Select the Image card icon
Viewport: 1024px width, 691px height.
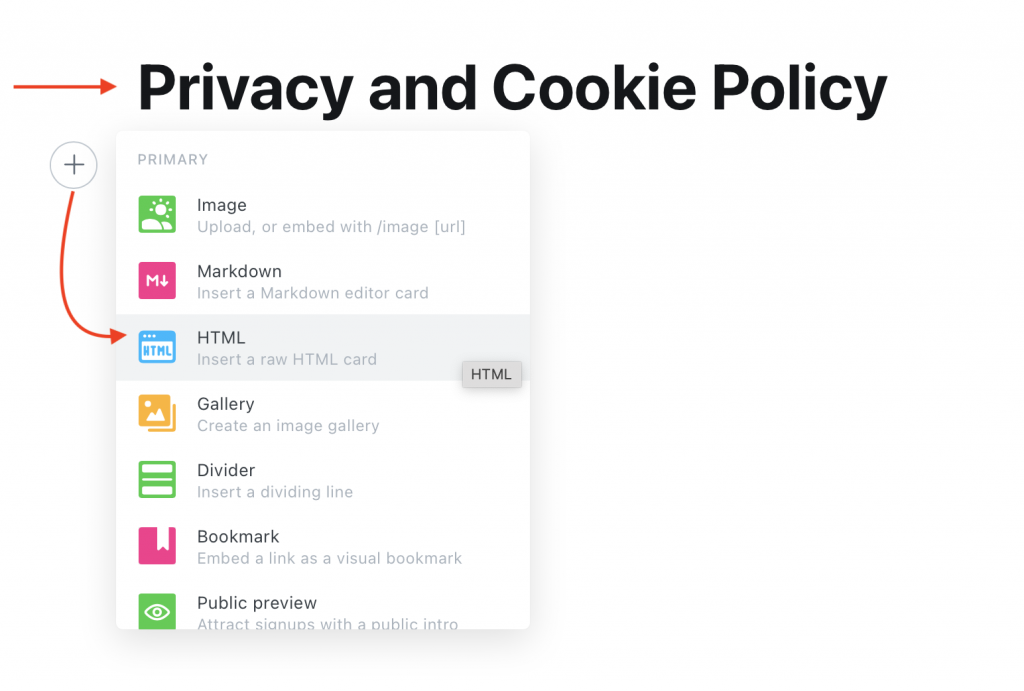[156, 214]
